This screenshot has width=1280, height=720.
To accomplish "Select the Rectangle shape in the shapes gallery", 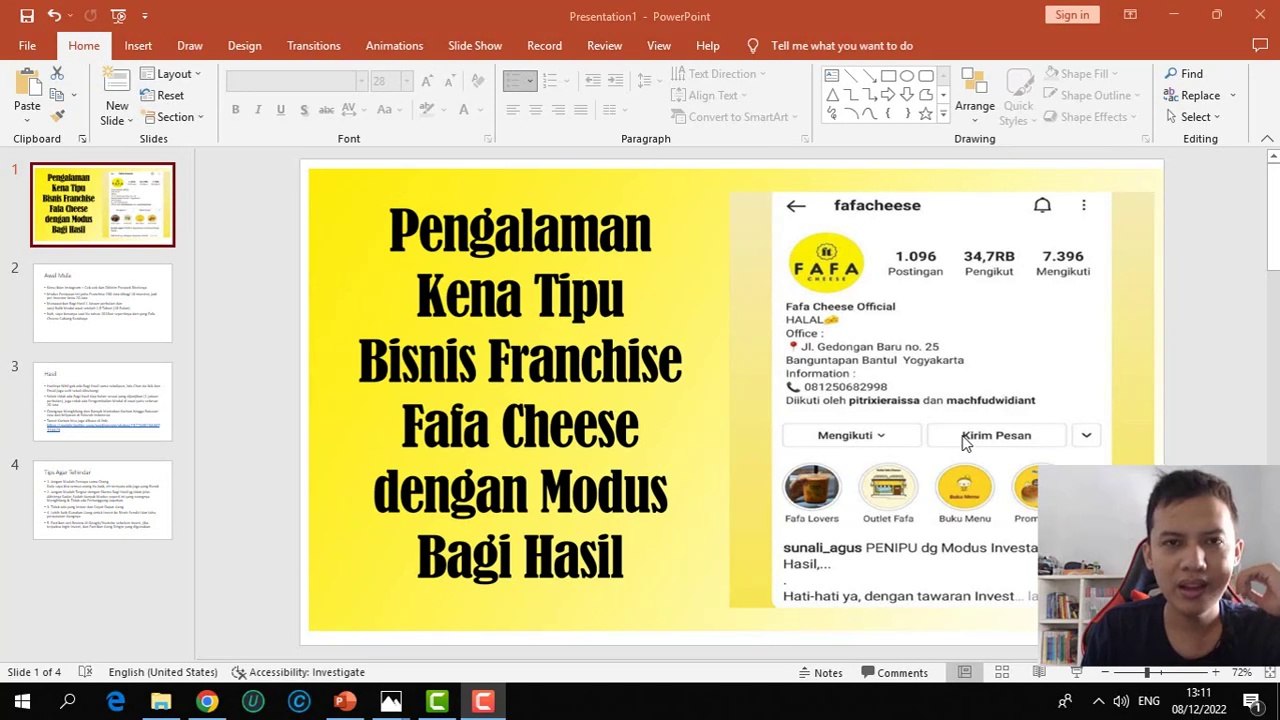I will pos(888,76).
